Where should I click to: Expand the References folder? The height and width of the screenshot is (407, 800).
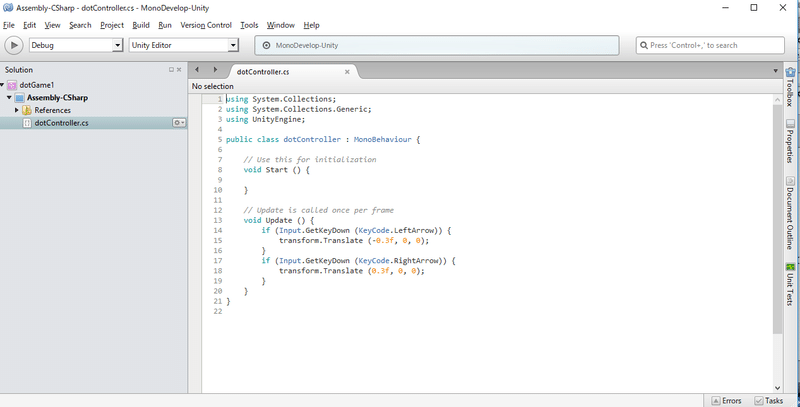click(x=17, y=110)
